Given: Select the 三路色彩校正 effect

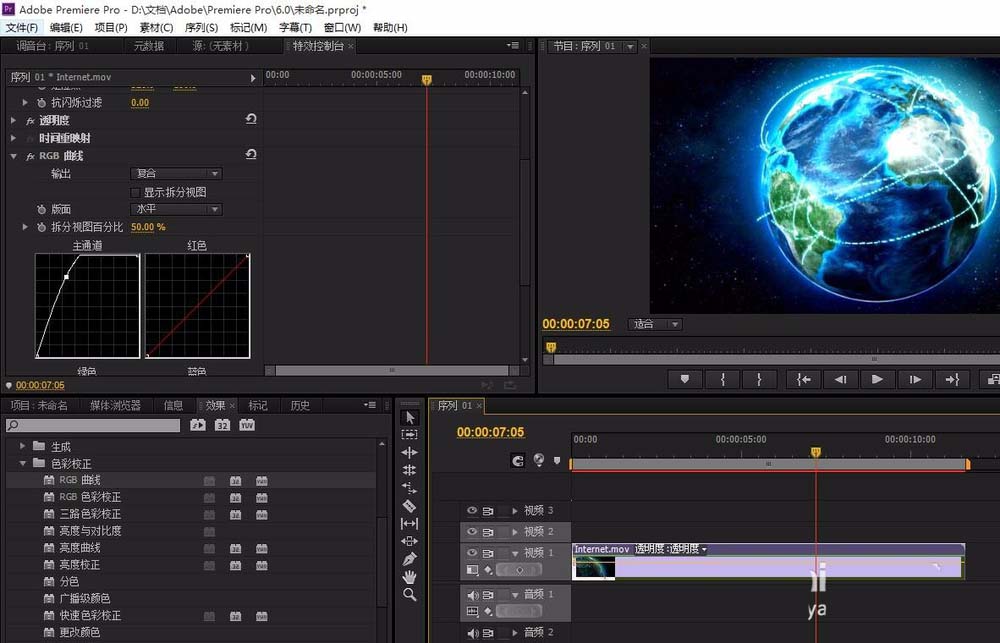Looking at the screenshot, I should 90,514.
